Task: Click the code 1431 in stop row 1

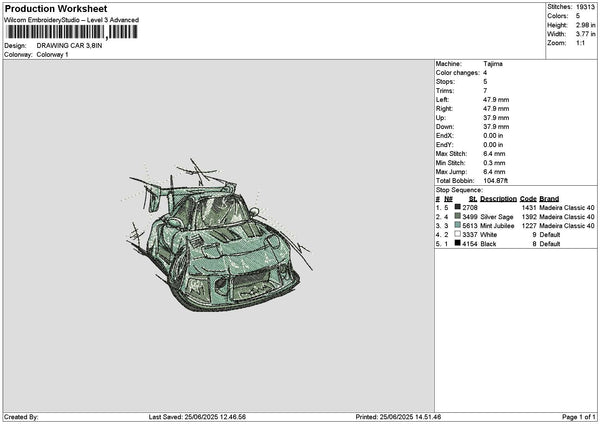Action: point(529,208)
